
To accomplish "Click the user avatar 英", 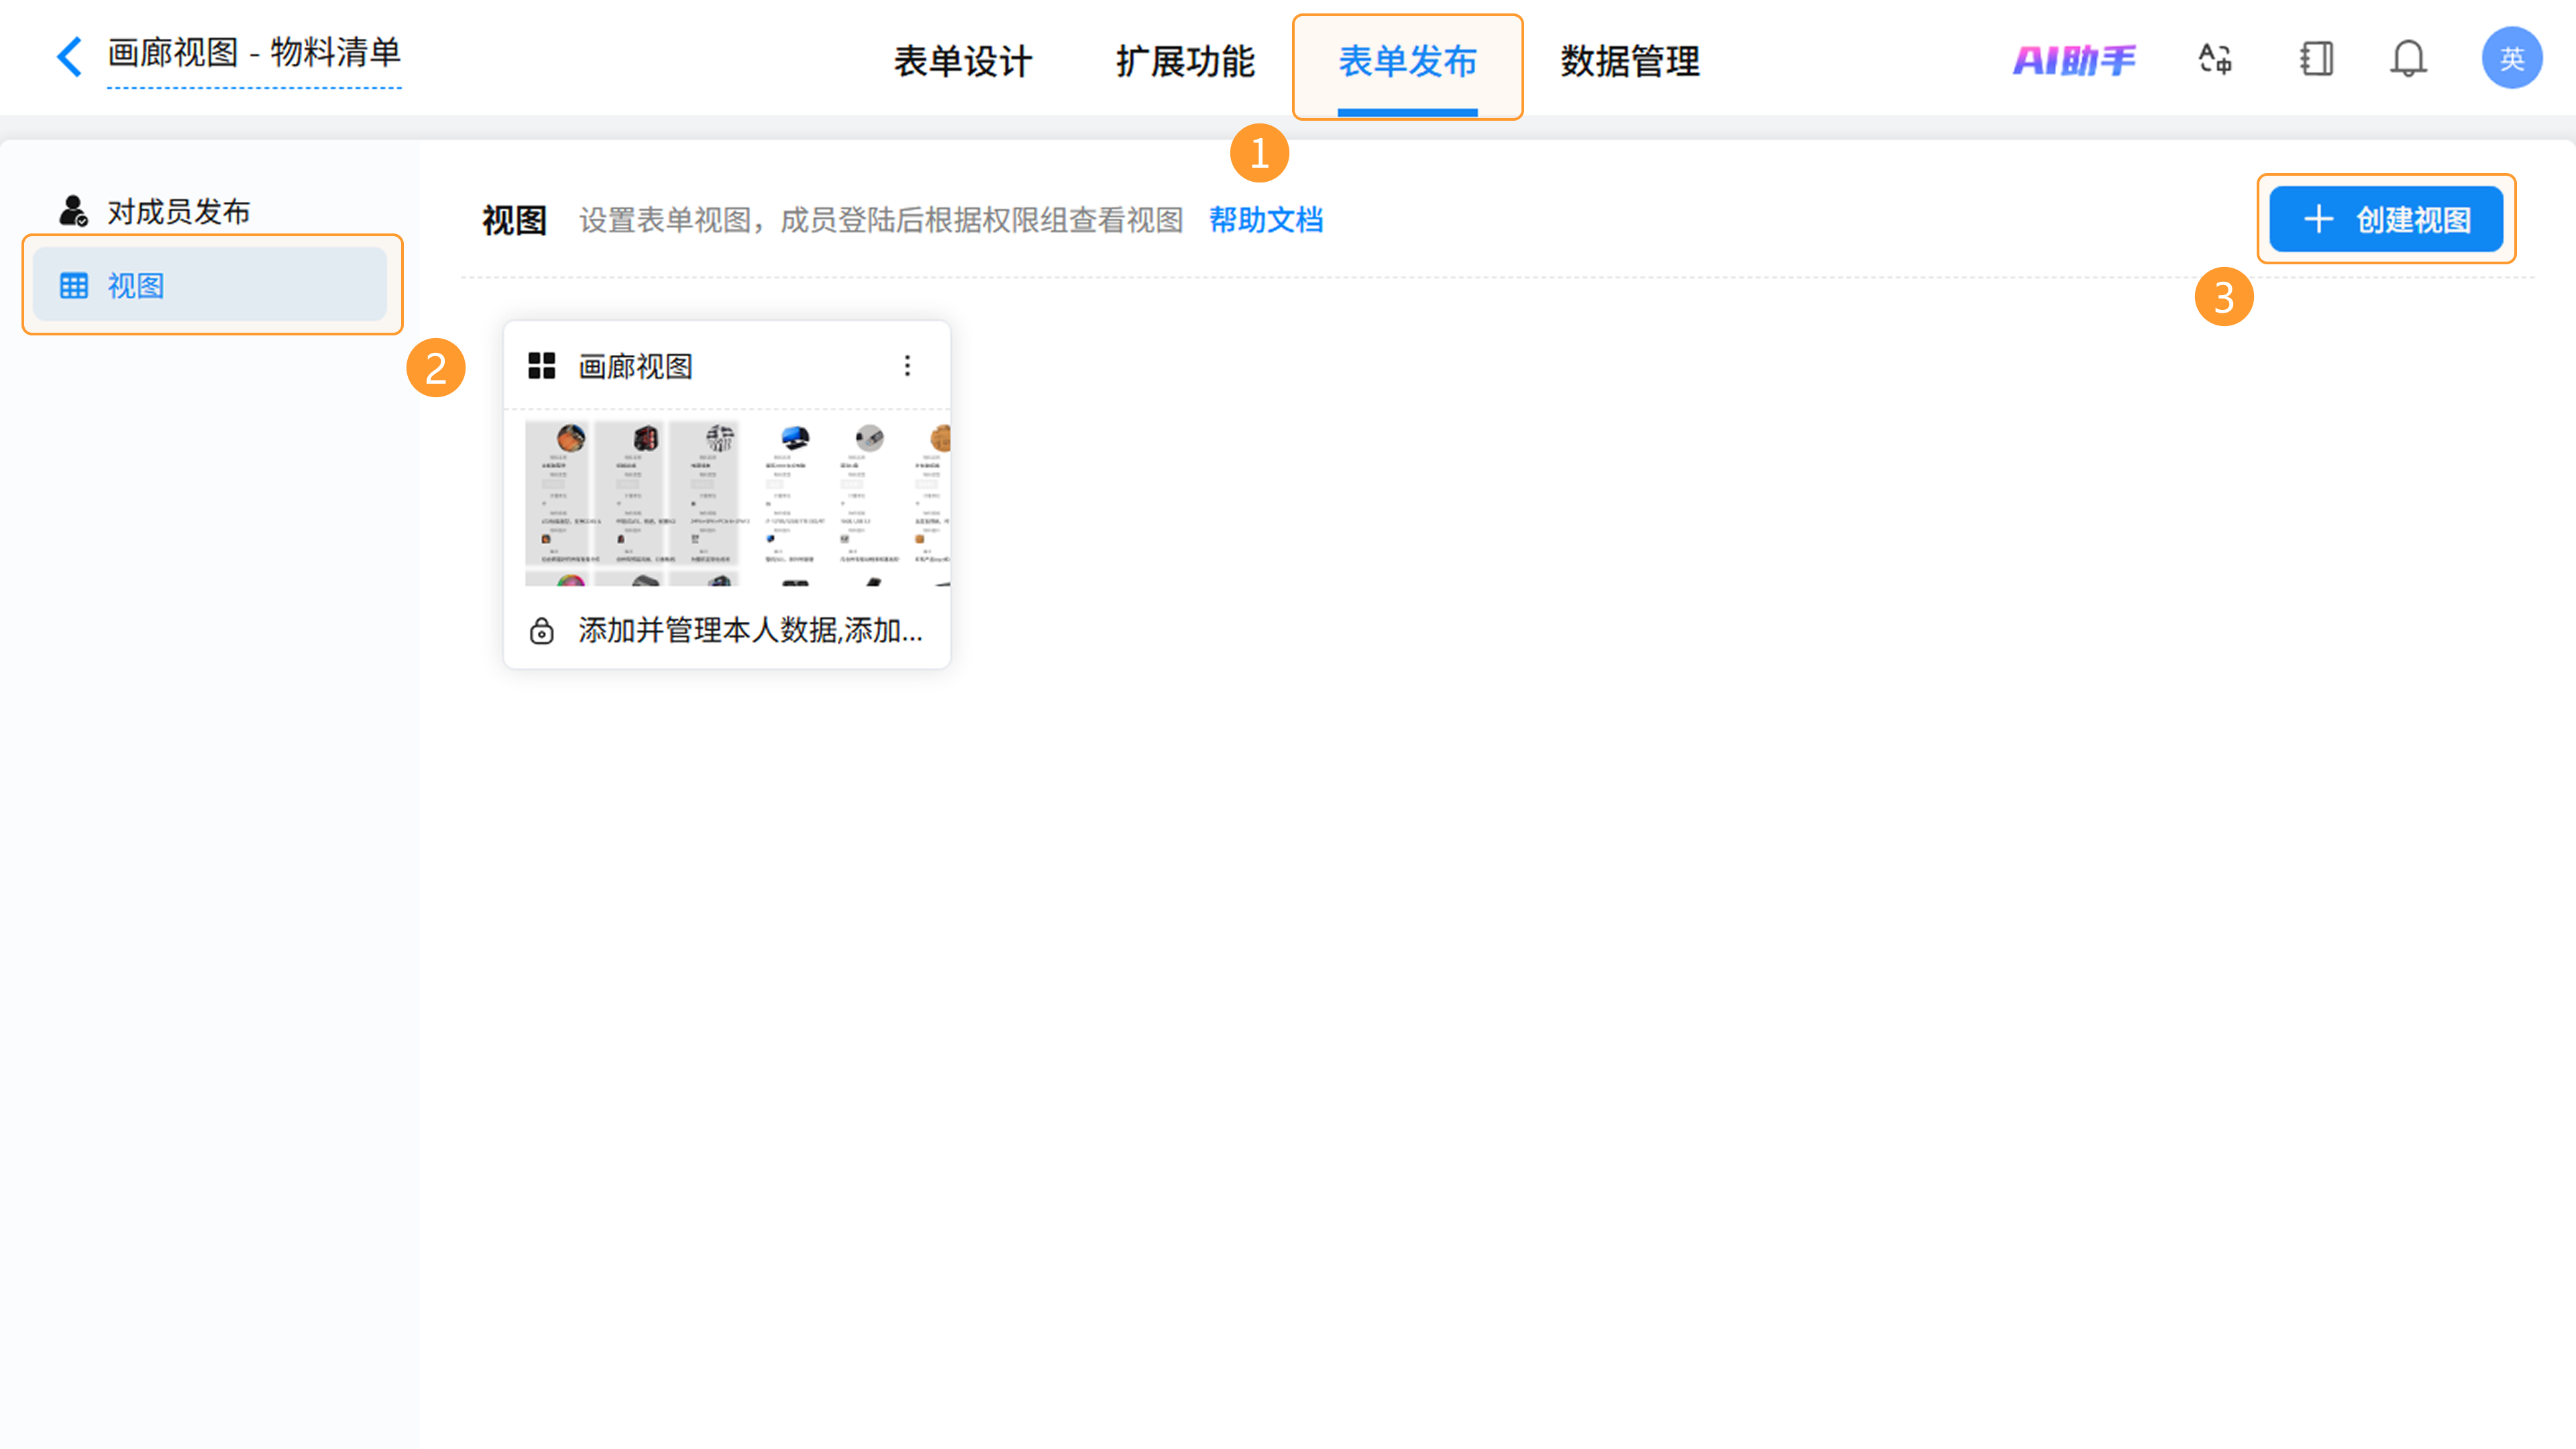I will click(2511, 59).
